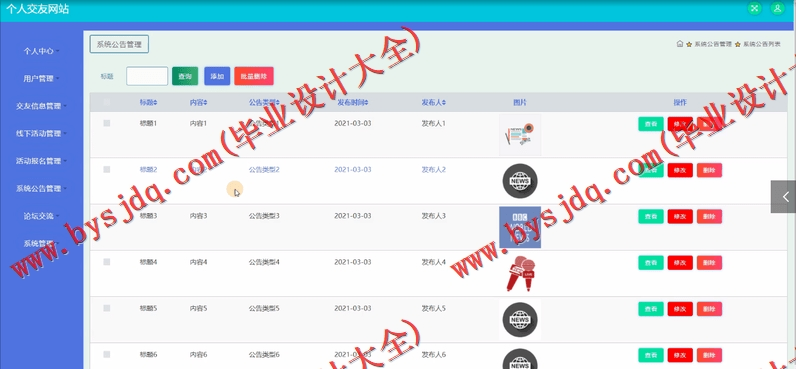The width and height of the screenshot is (796, 369).
Task: Focus the 标题 search input field
Action: tap(147, 76)
